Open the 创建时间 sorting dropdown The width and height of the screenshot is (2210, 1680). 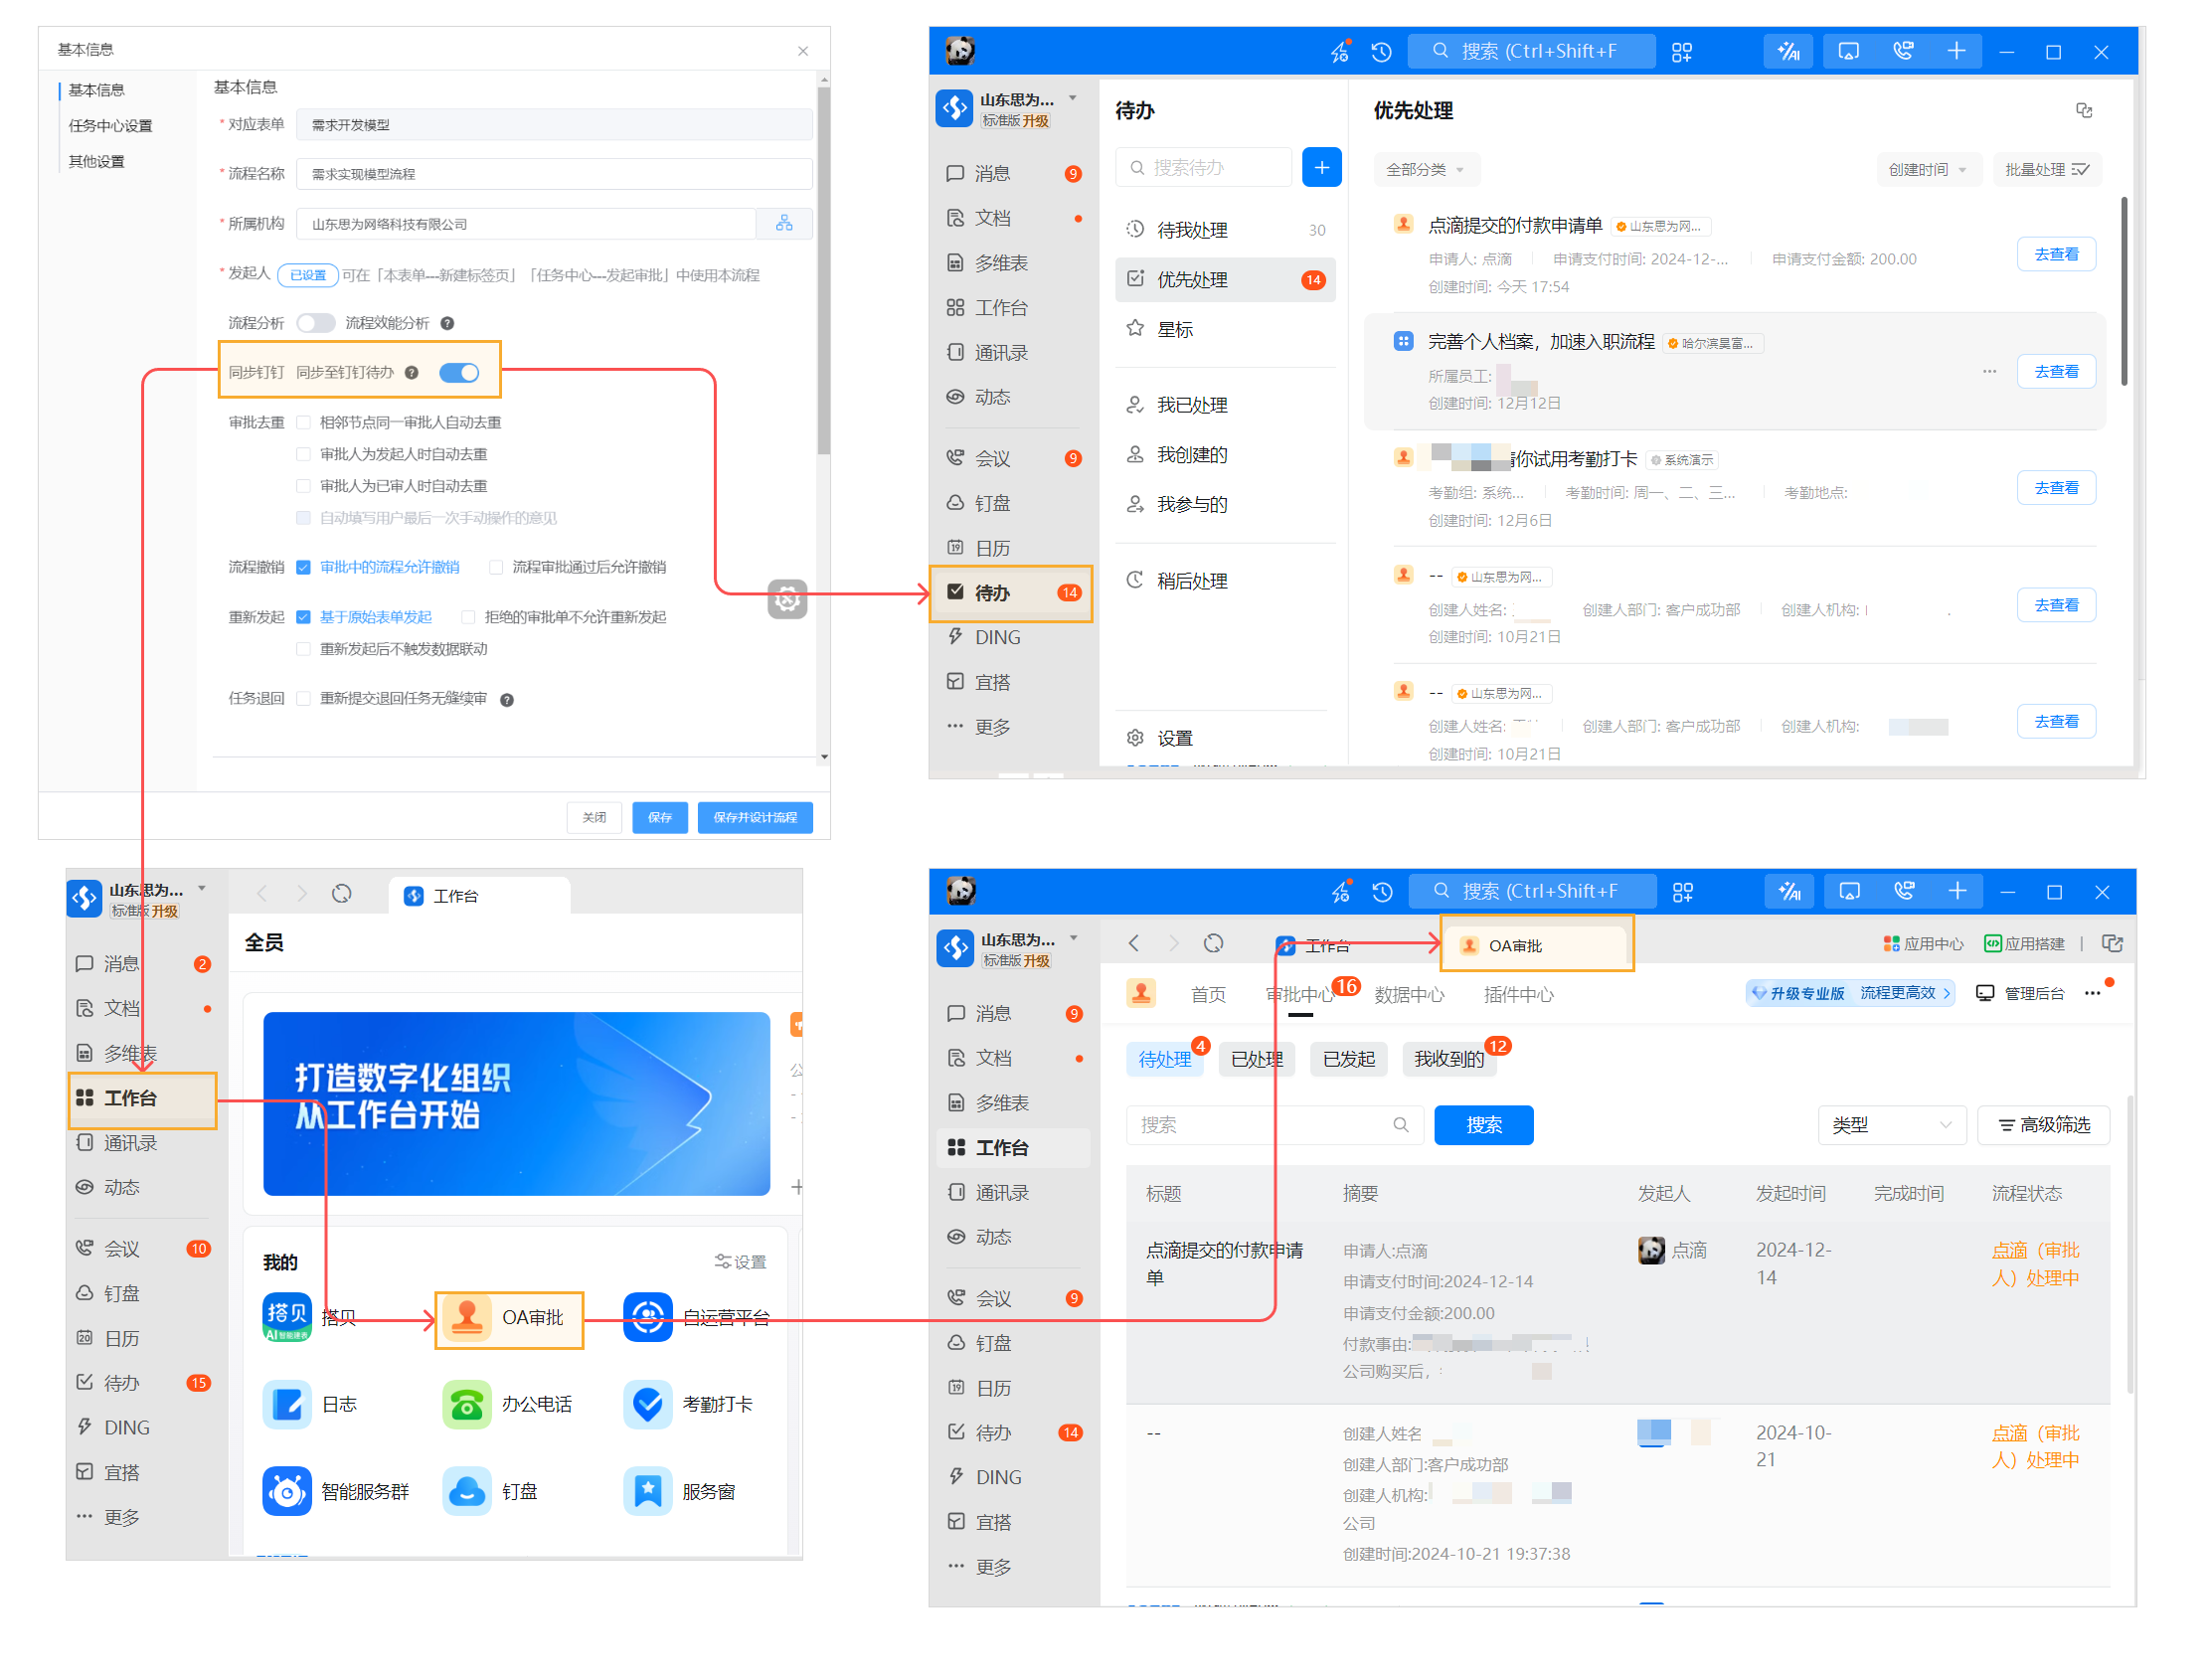1929,169
